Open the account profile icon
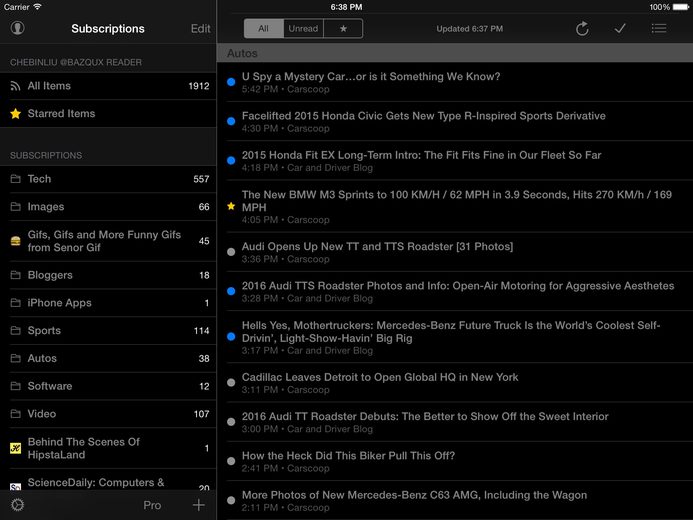693x520 pixels. 17,28
